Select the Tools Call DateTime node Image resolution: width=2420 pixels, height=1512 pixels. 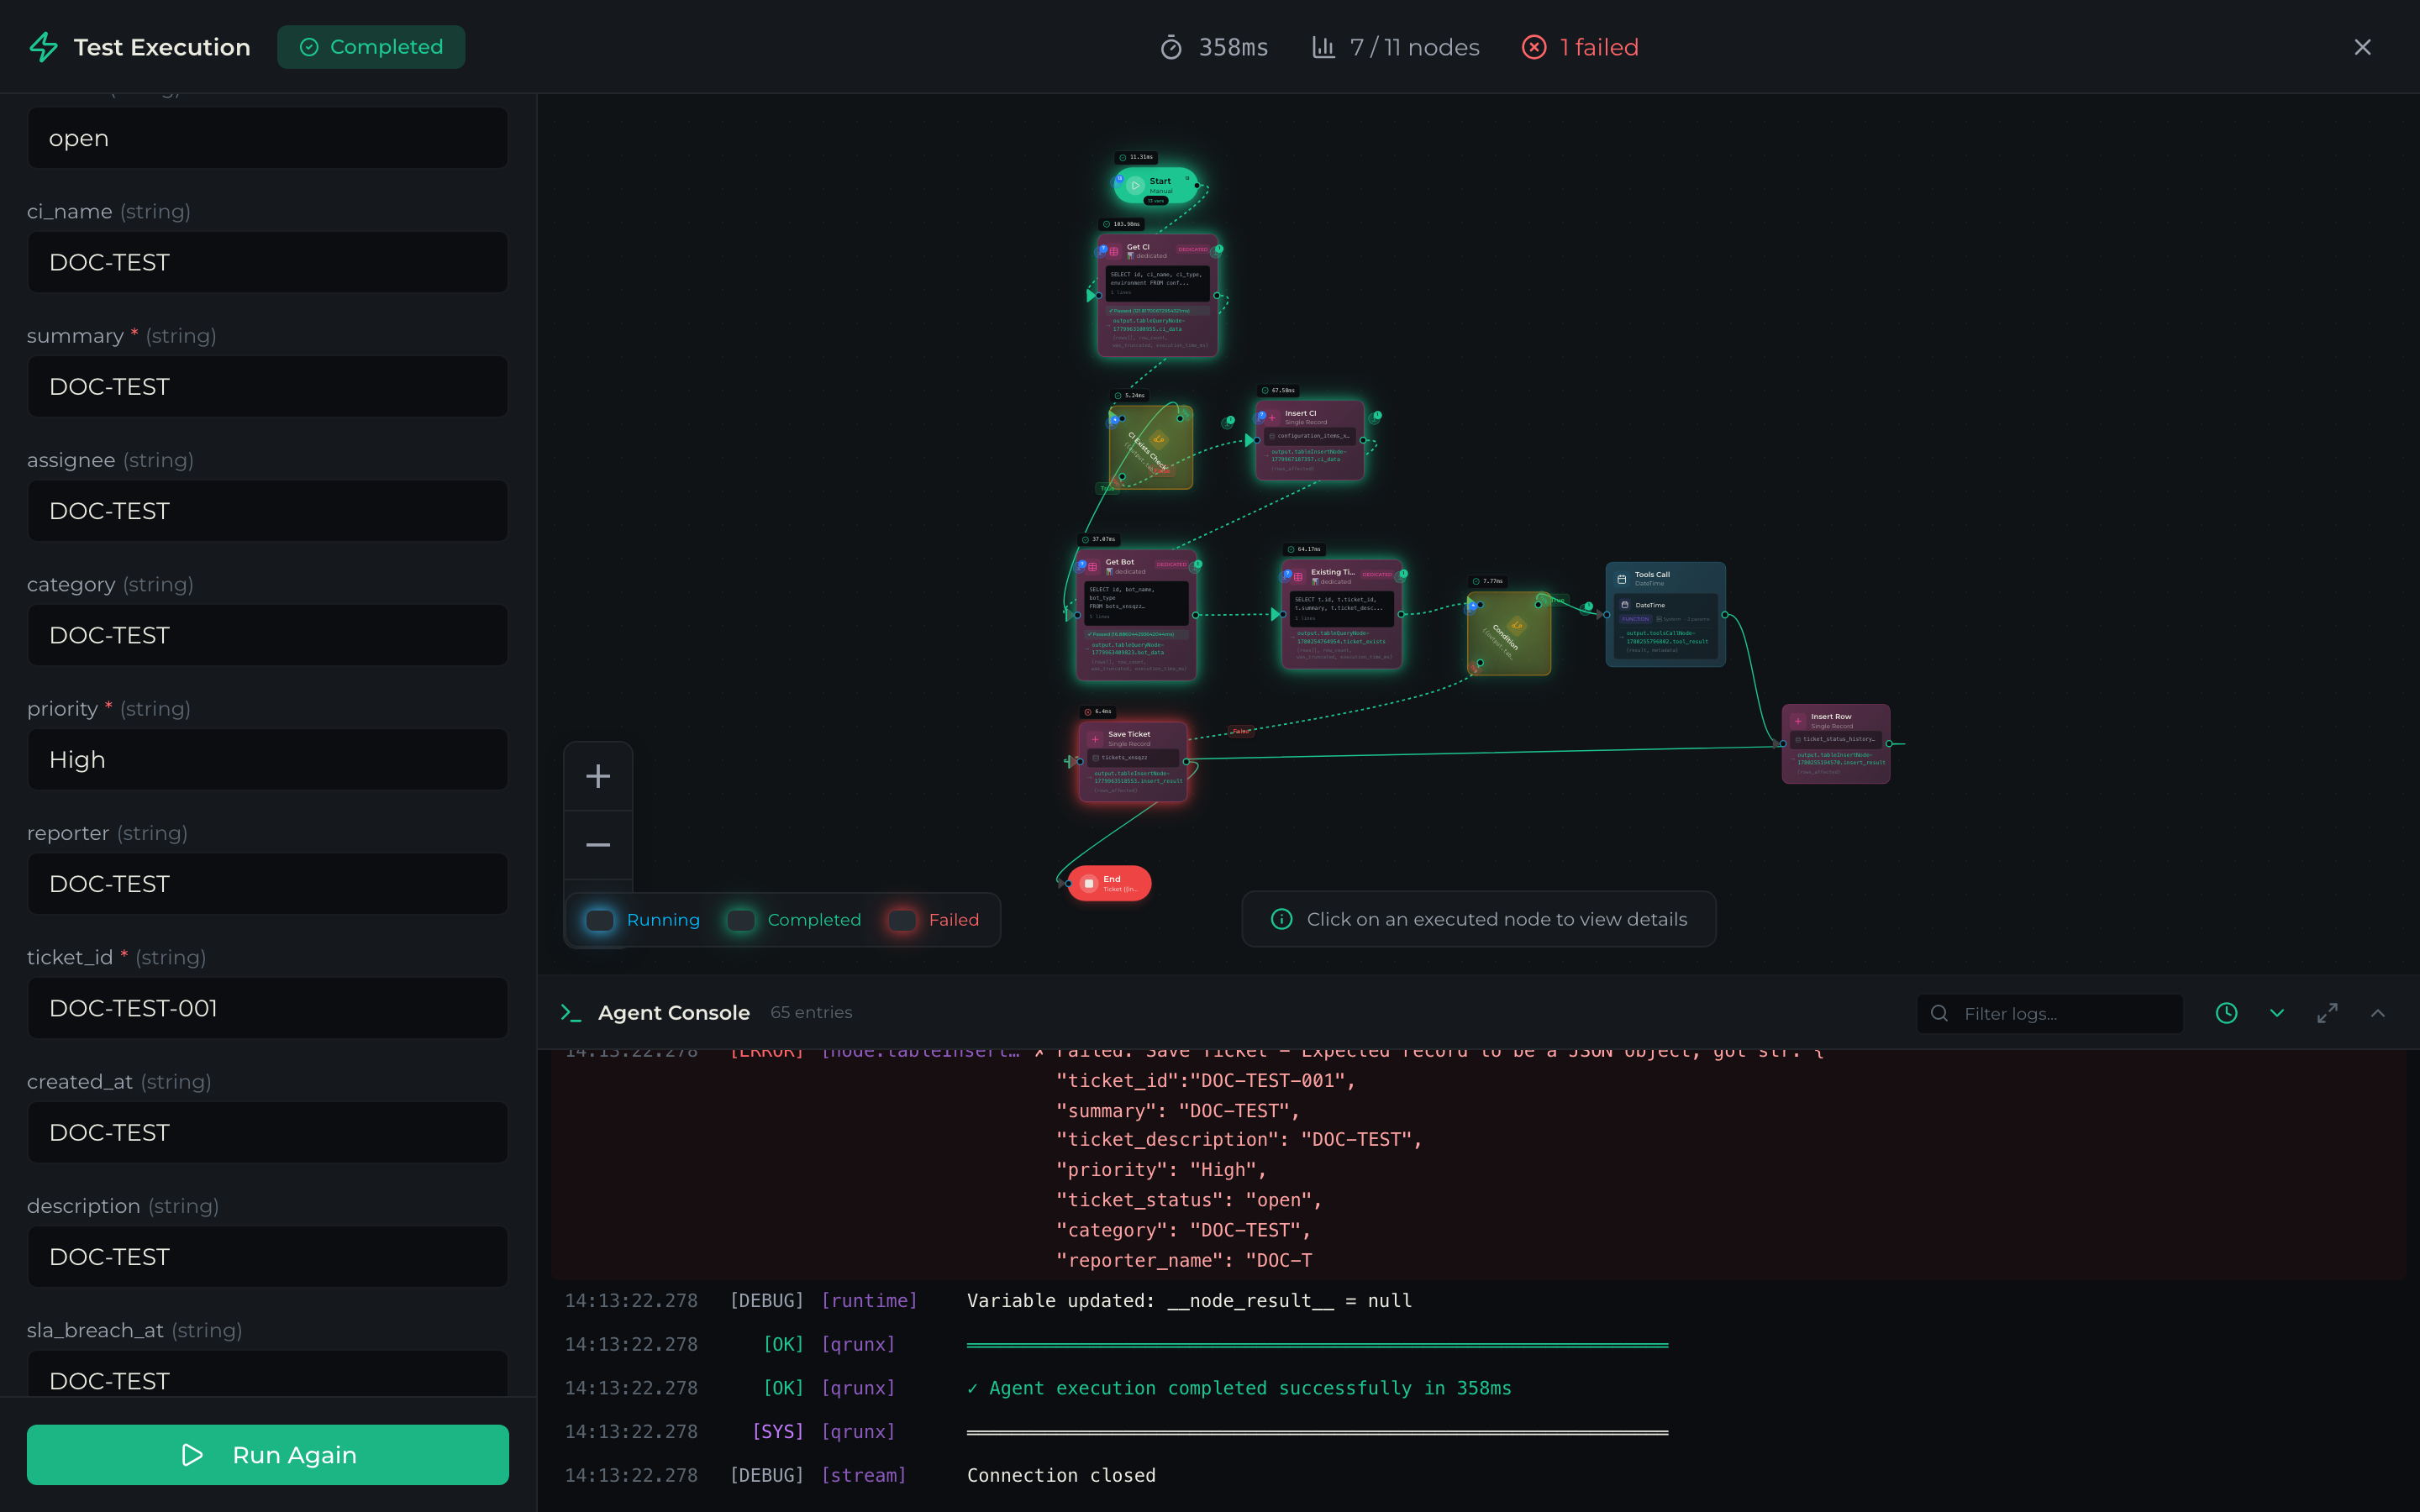(x=1666, y=614)
